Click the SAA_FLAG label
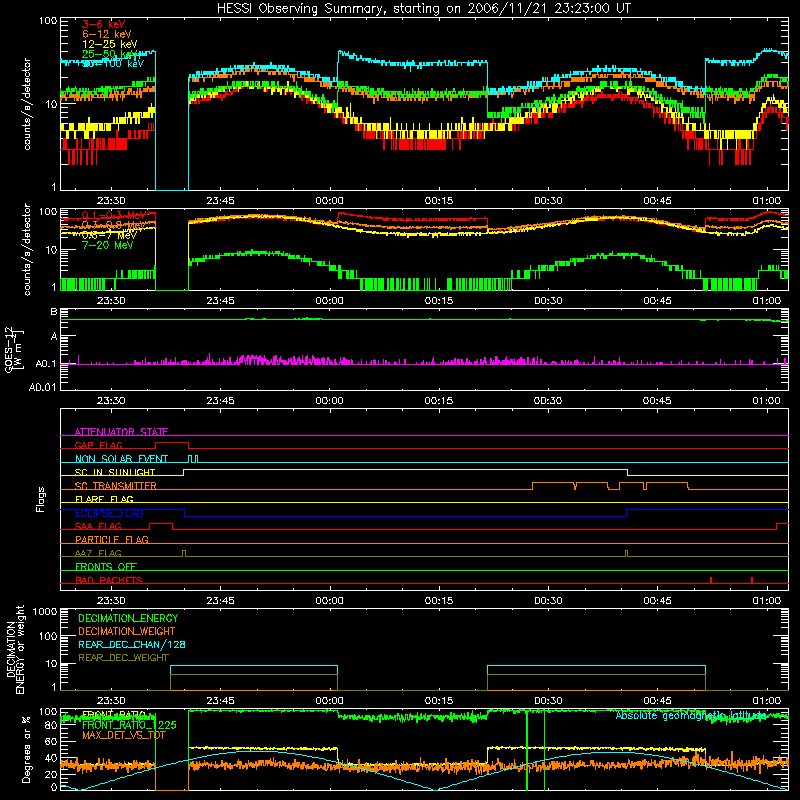 [98, 526]
